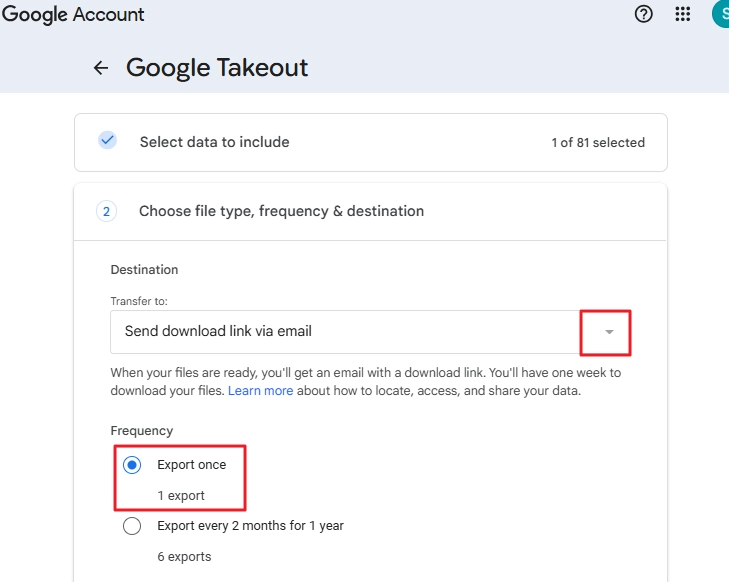Screen dimensions: 729x582
Task: Expand the Select data to include section
Action: pos(371,142)
